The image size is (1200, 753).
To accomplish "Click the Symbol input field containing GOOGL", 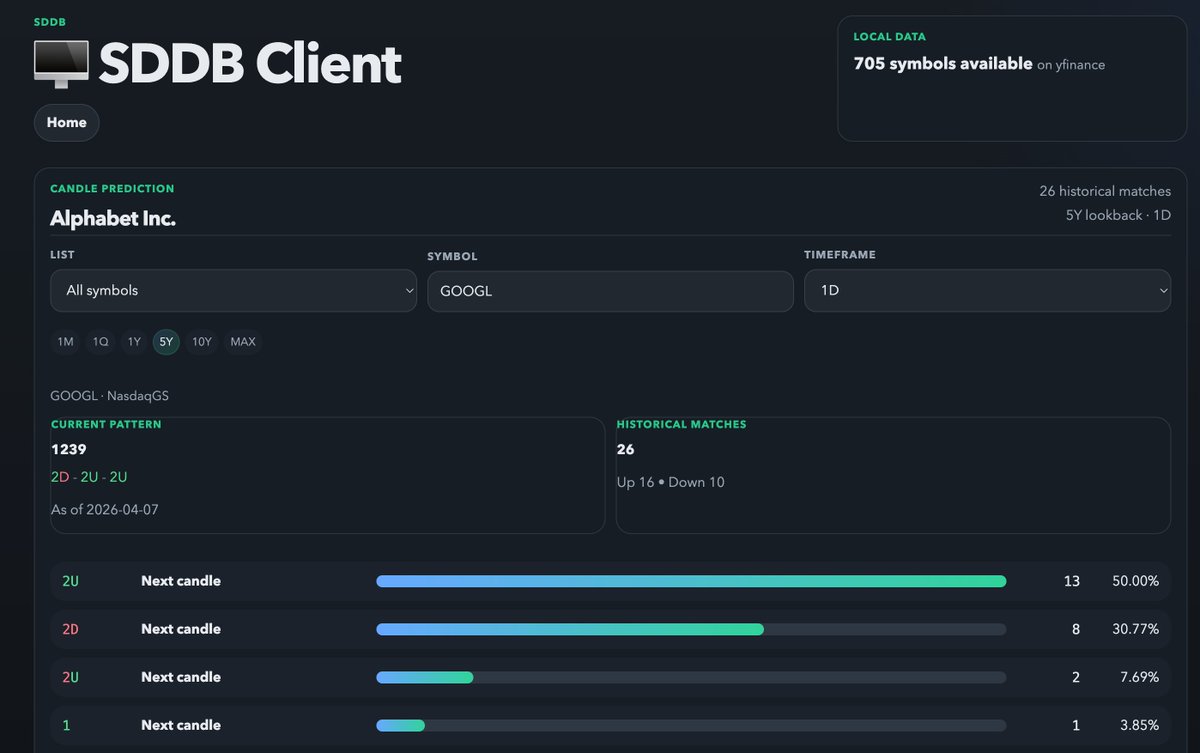I will tap(610, 291).
